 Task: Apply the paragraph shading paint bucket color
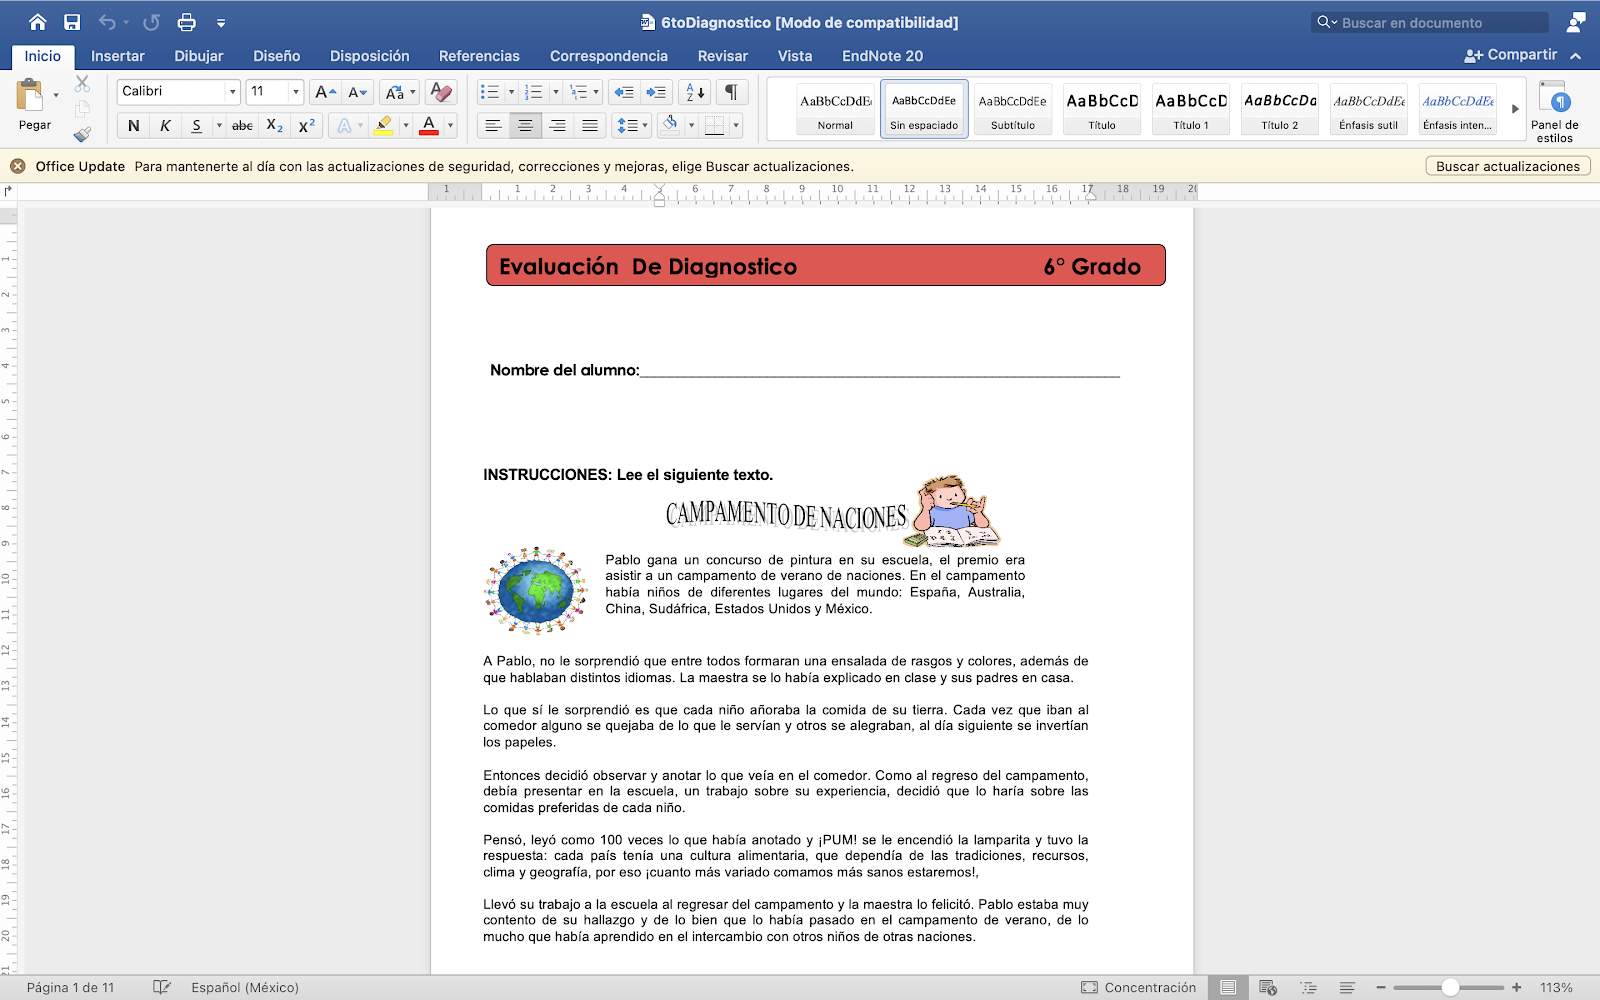671,125
